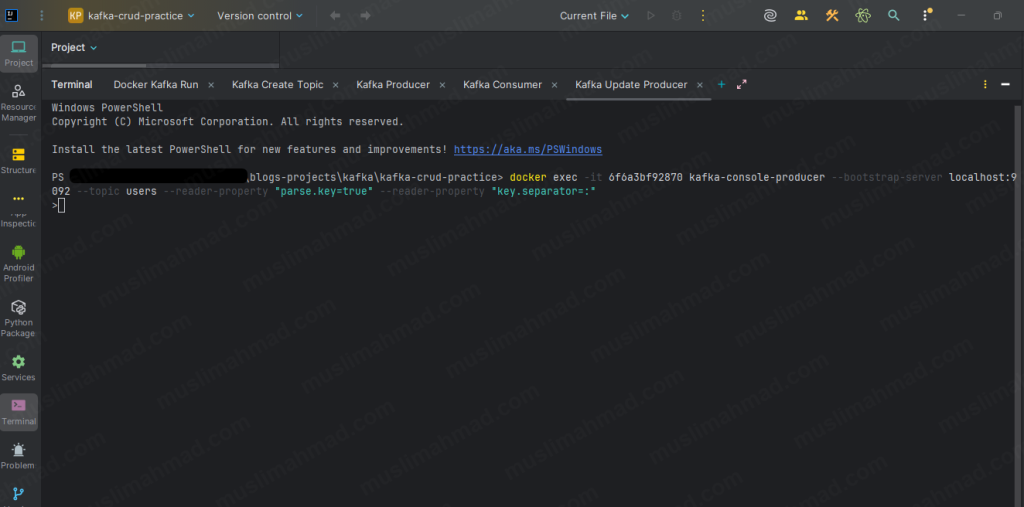
Task: Click the terminal input prompt cursor
Action: click(x=61, y=206)
